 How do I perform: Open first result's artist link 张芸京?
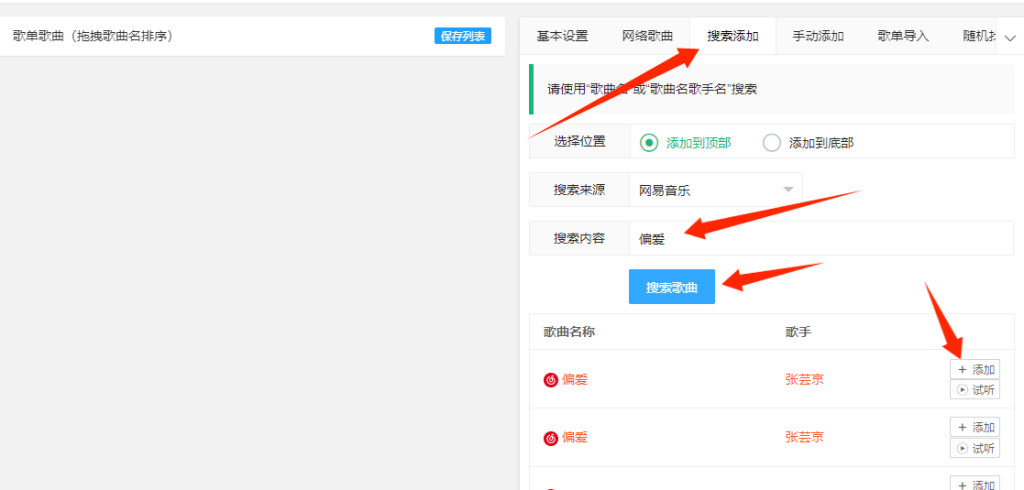pyautogui.click(x=804, y=380)
